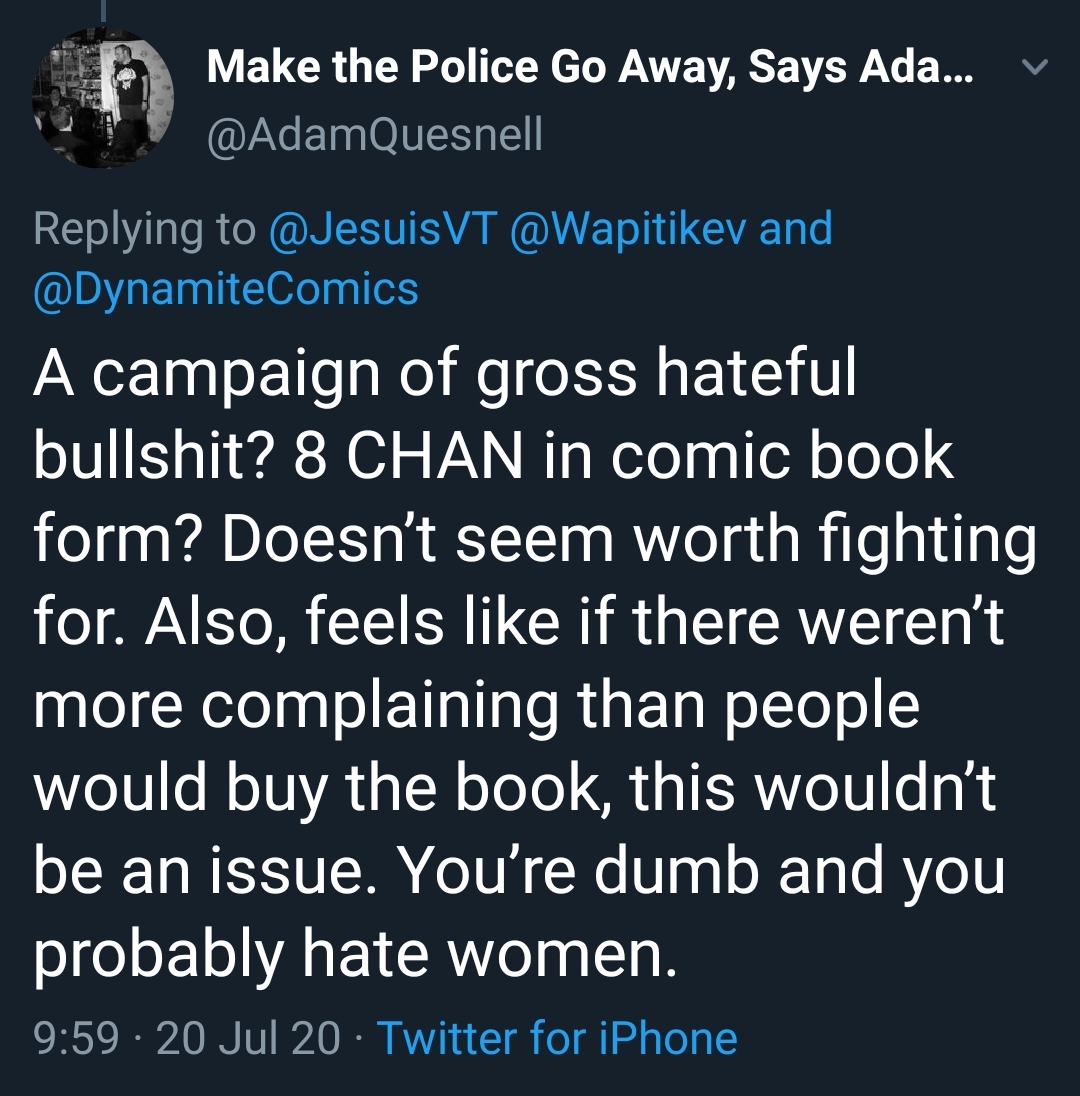
Task: Click the '20 Jul 20' date
Action: 248,1037
